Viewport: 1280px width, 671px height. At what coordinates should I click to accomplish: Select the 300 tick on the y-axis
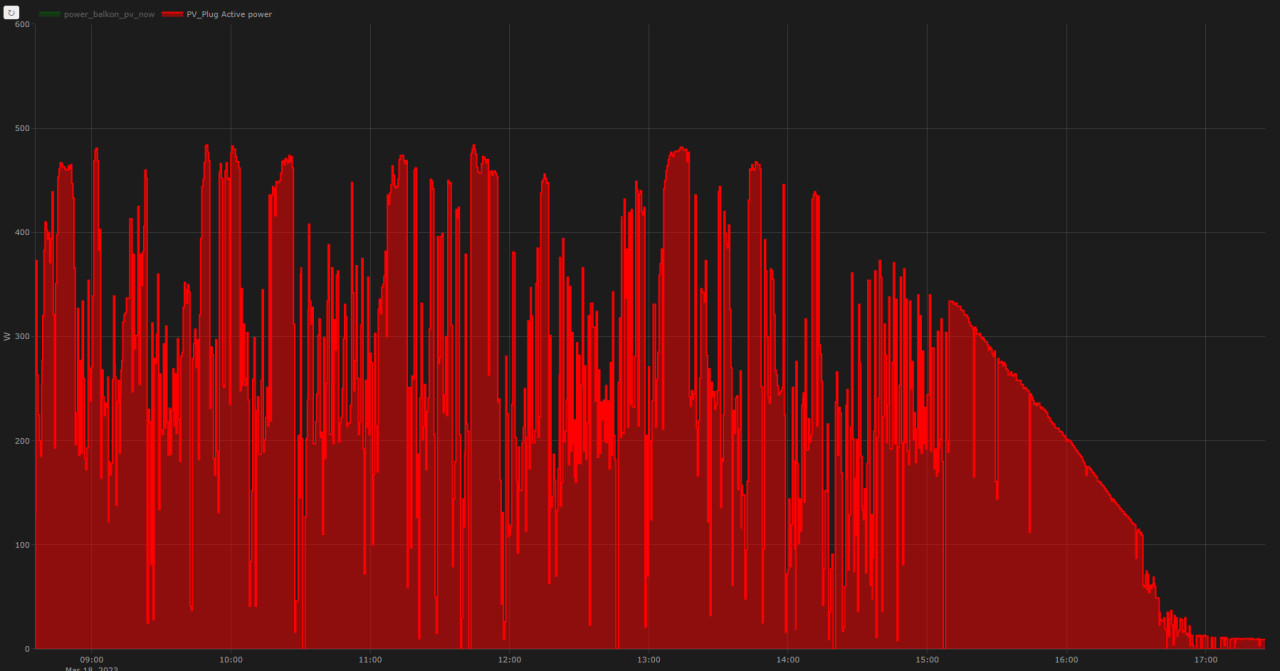[x=23, y=336]
